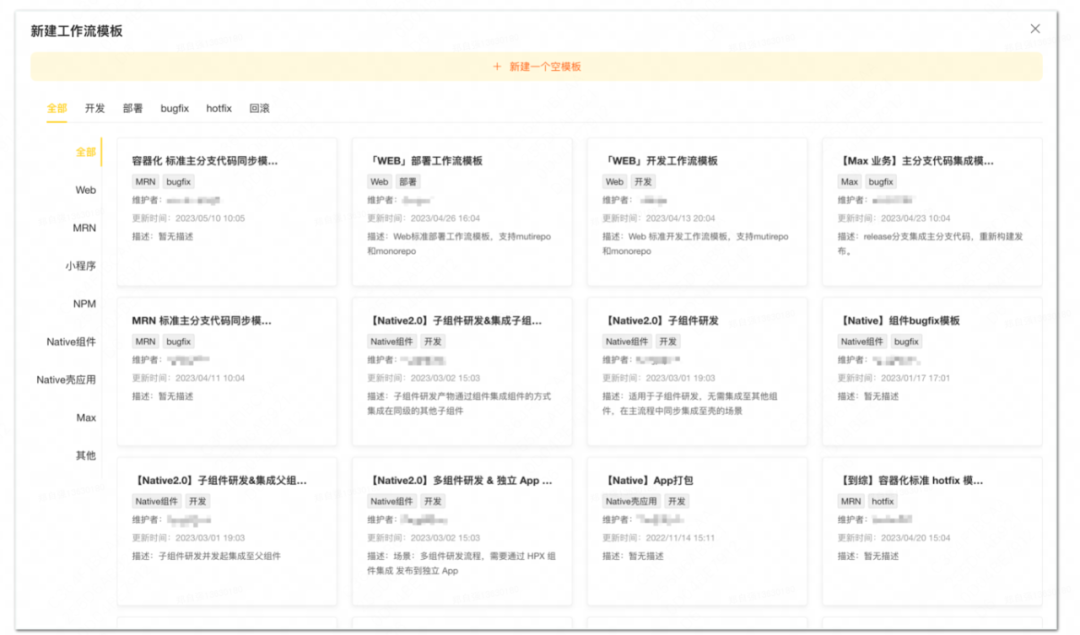Screen dimensions: 1080x635
Task: Choose NPM category in sidebar
Action: [x=84, y=303]
